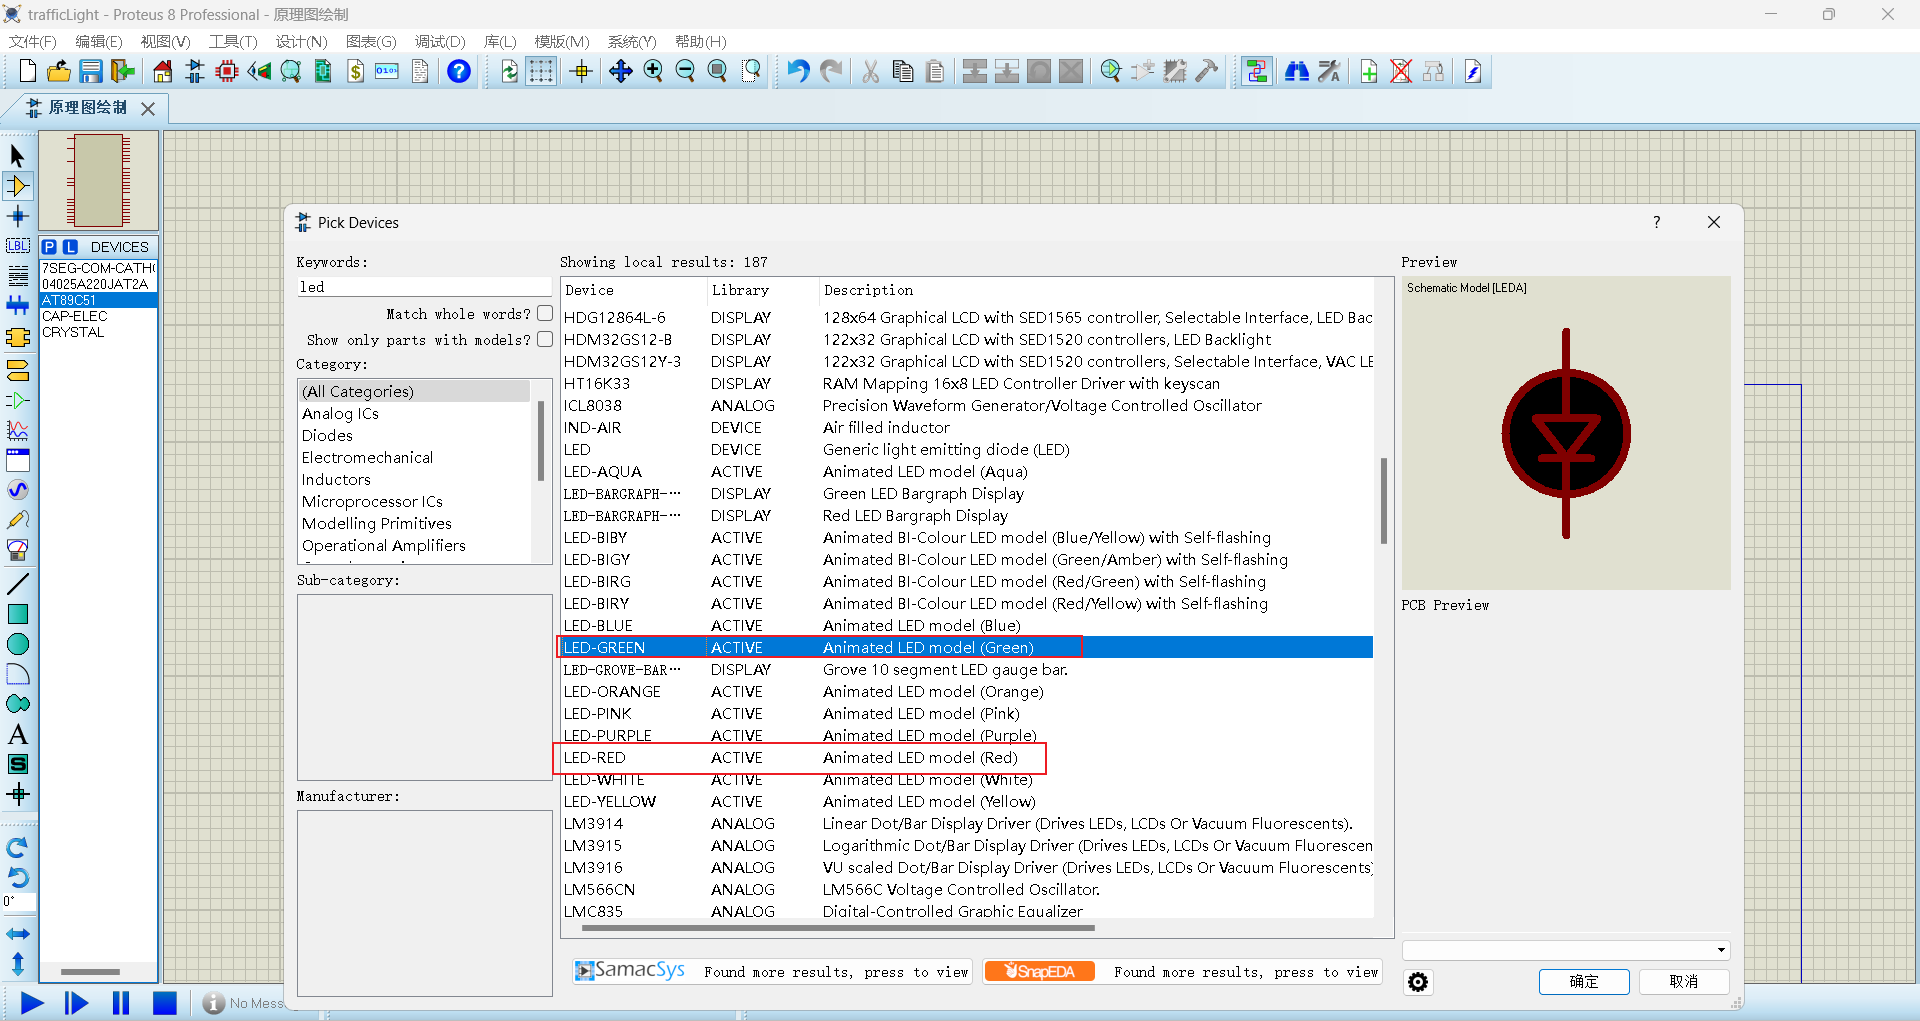
Task: Select the LM3914 device row
Action: 966,824
